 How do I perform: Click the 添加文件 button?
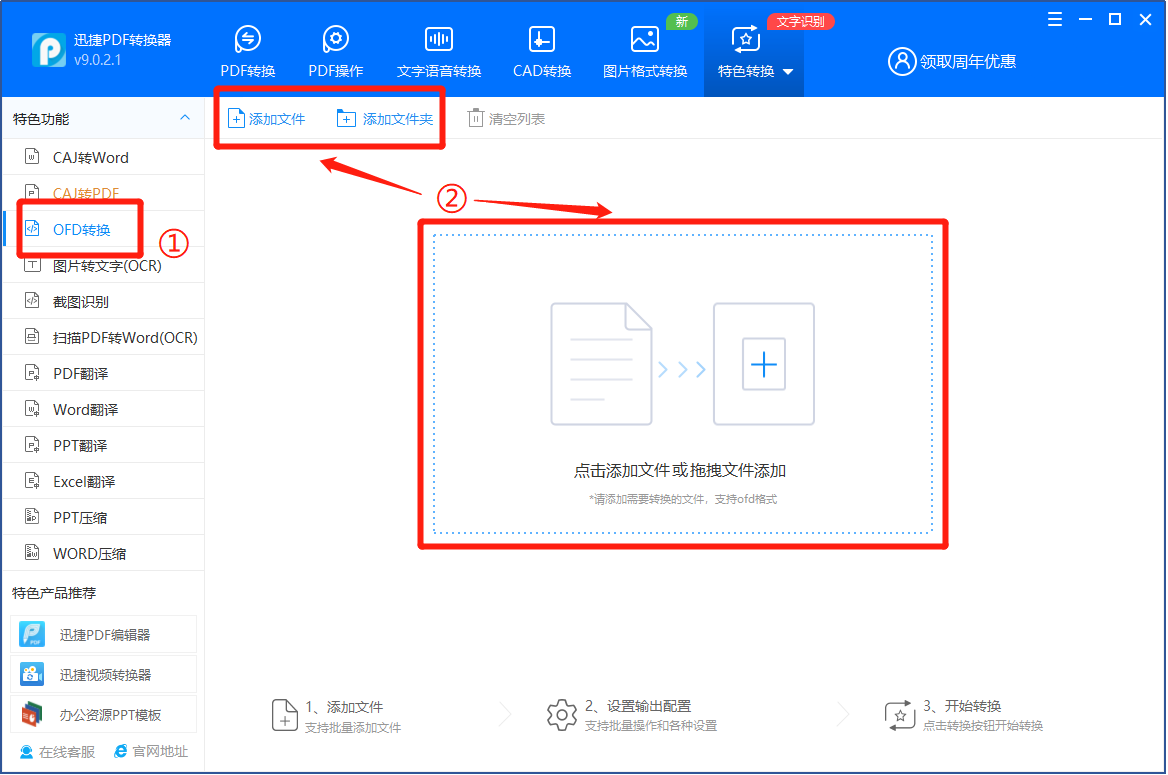tap(266, 118)
